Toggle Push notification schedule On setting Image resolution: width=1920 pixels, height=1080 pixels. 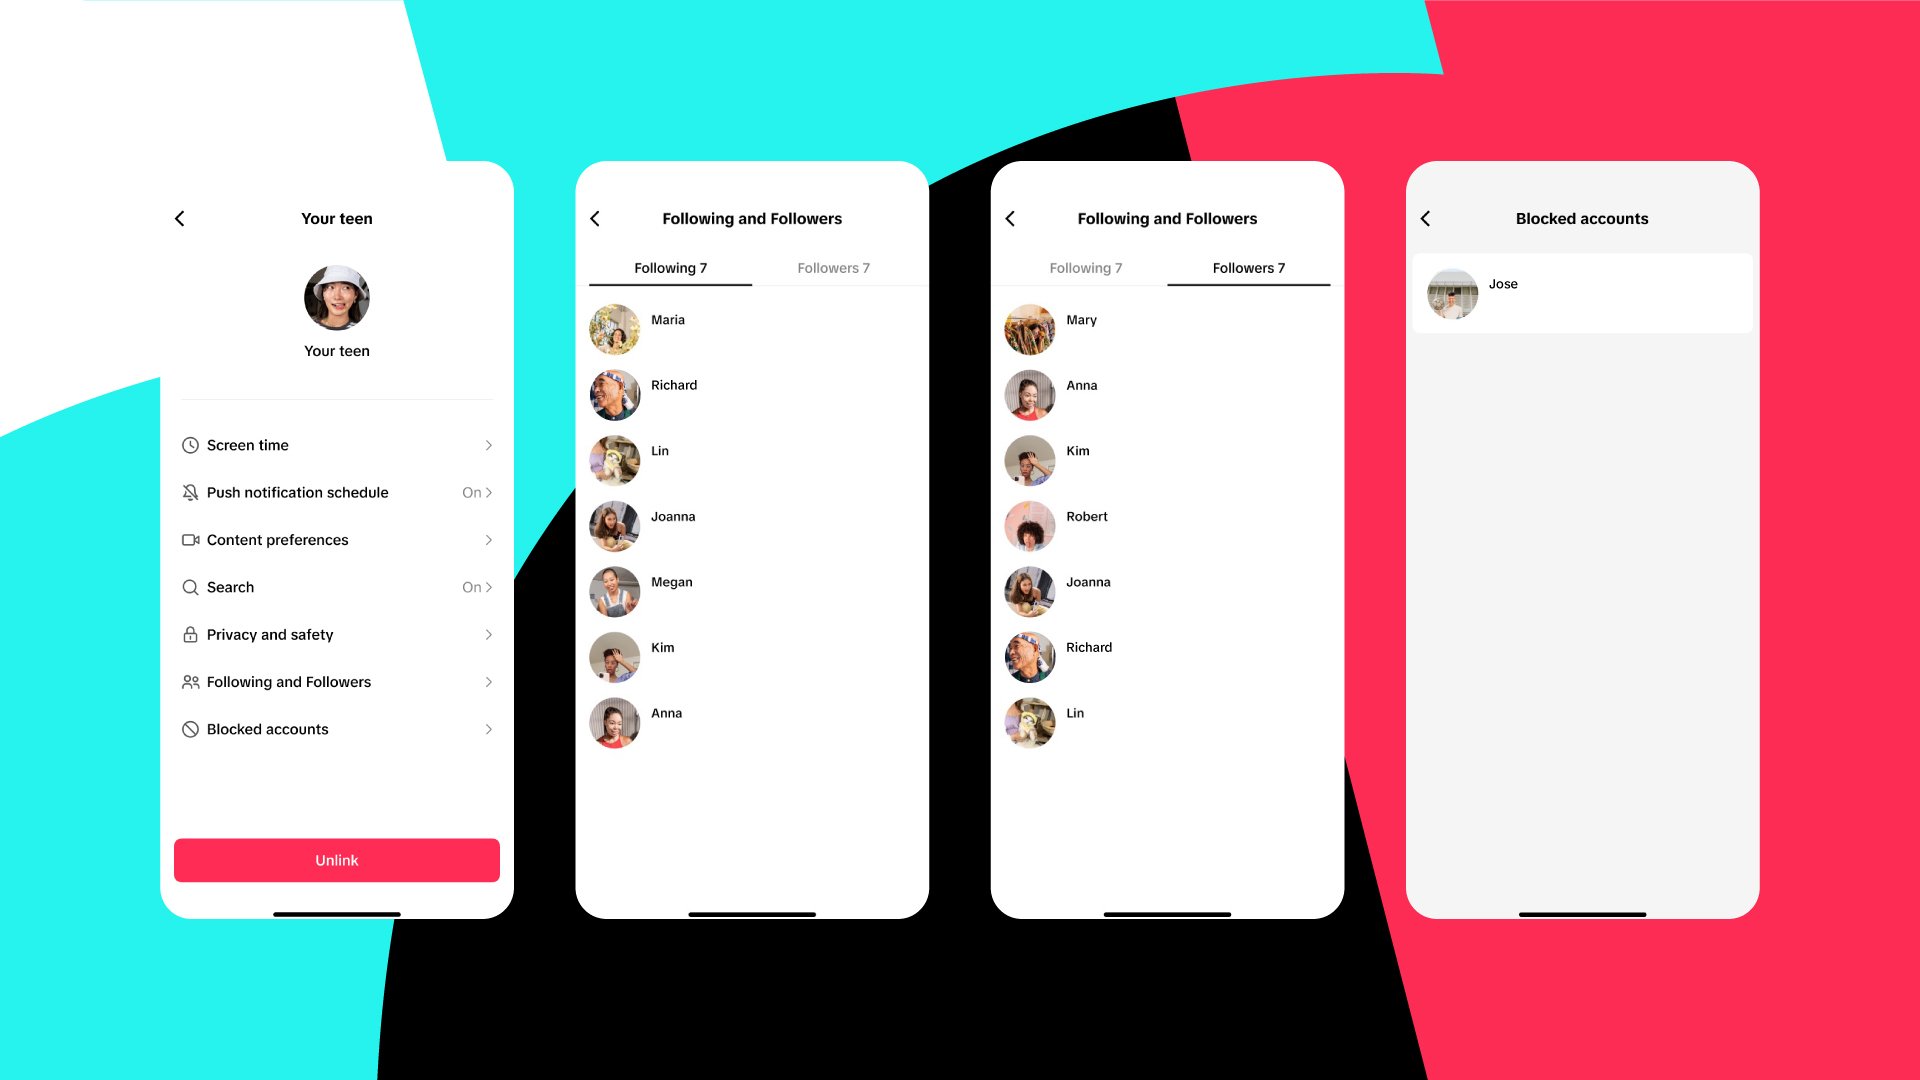(475, 492)
